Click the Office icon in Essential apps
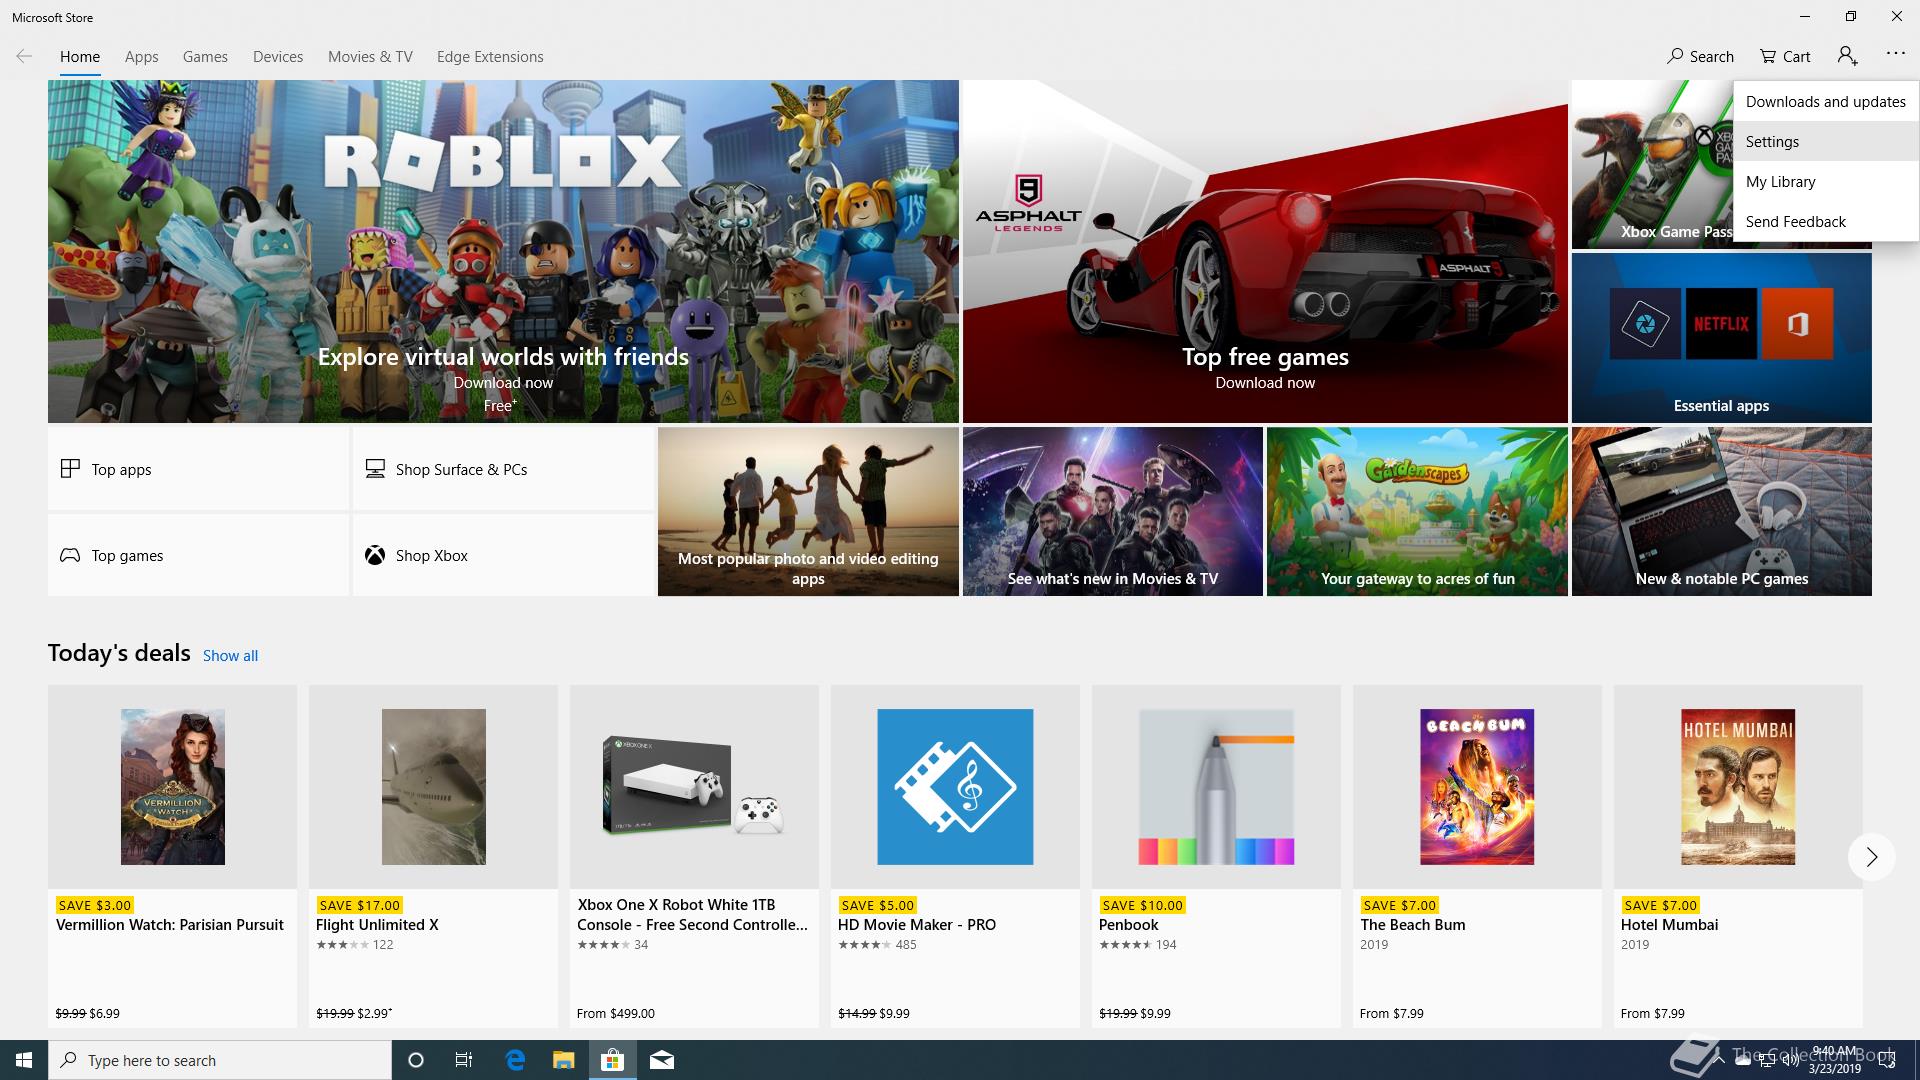 (1798, 324)
